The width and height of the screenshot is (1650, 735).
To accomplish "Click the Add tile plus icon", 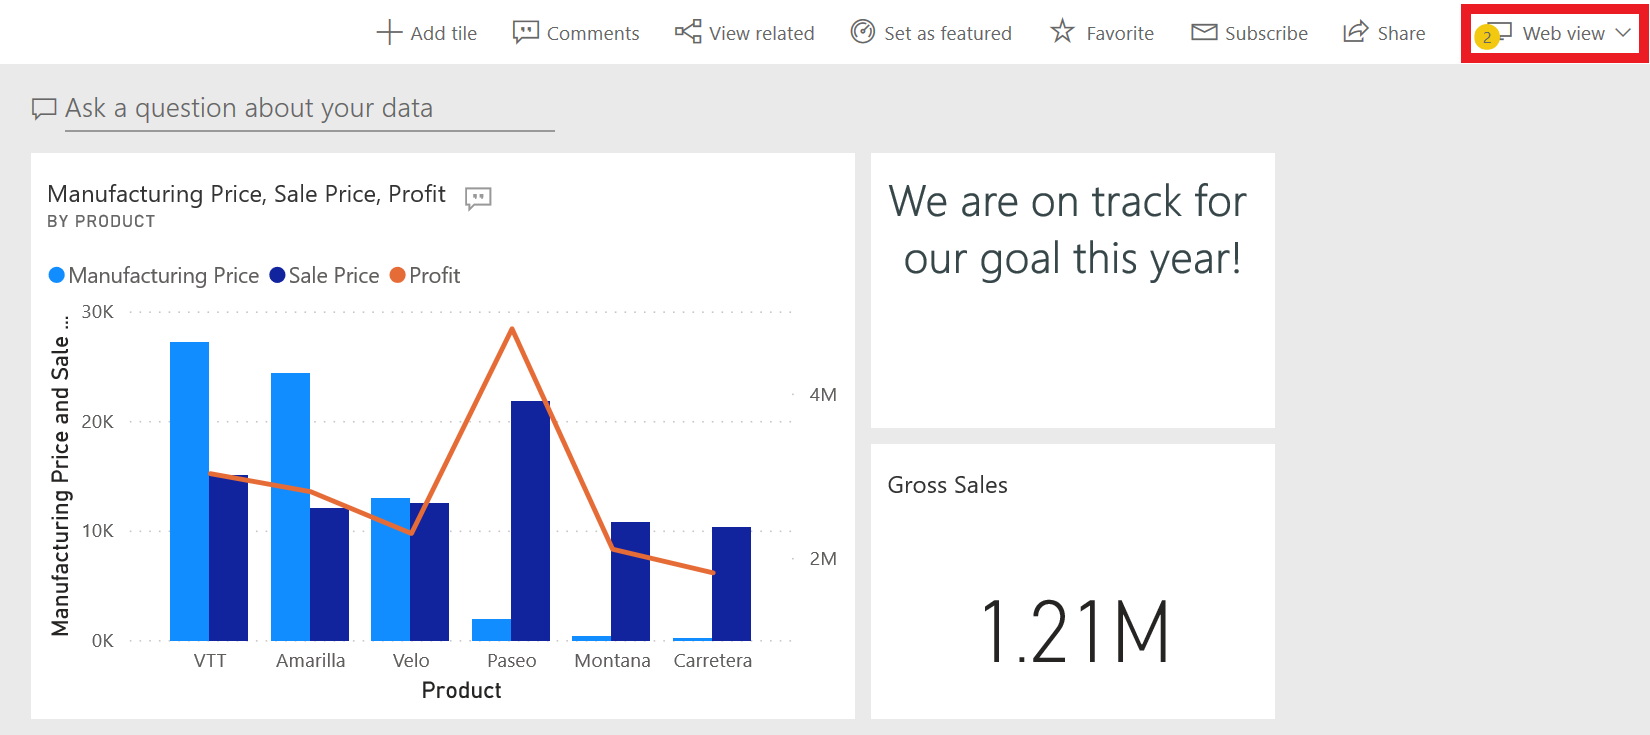I will (x=389, y=33).
